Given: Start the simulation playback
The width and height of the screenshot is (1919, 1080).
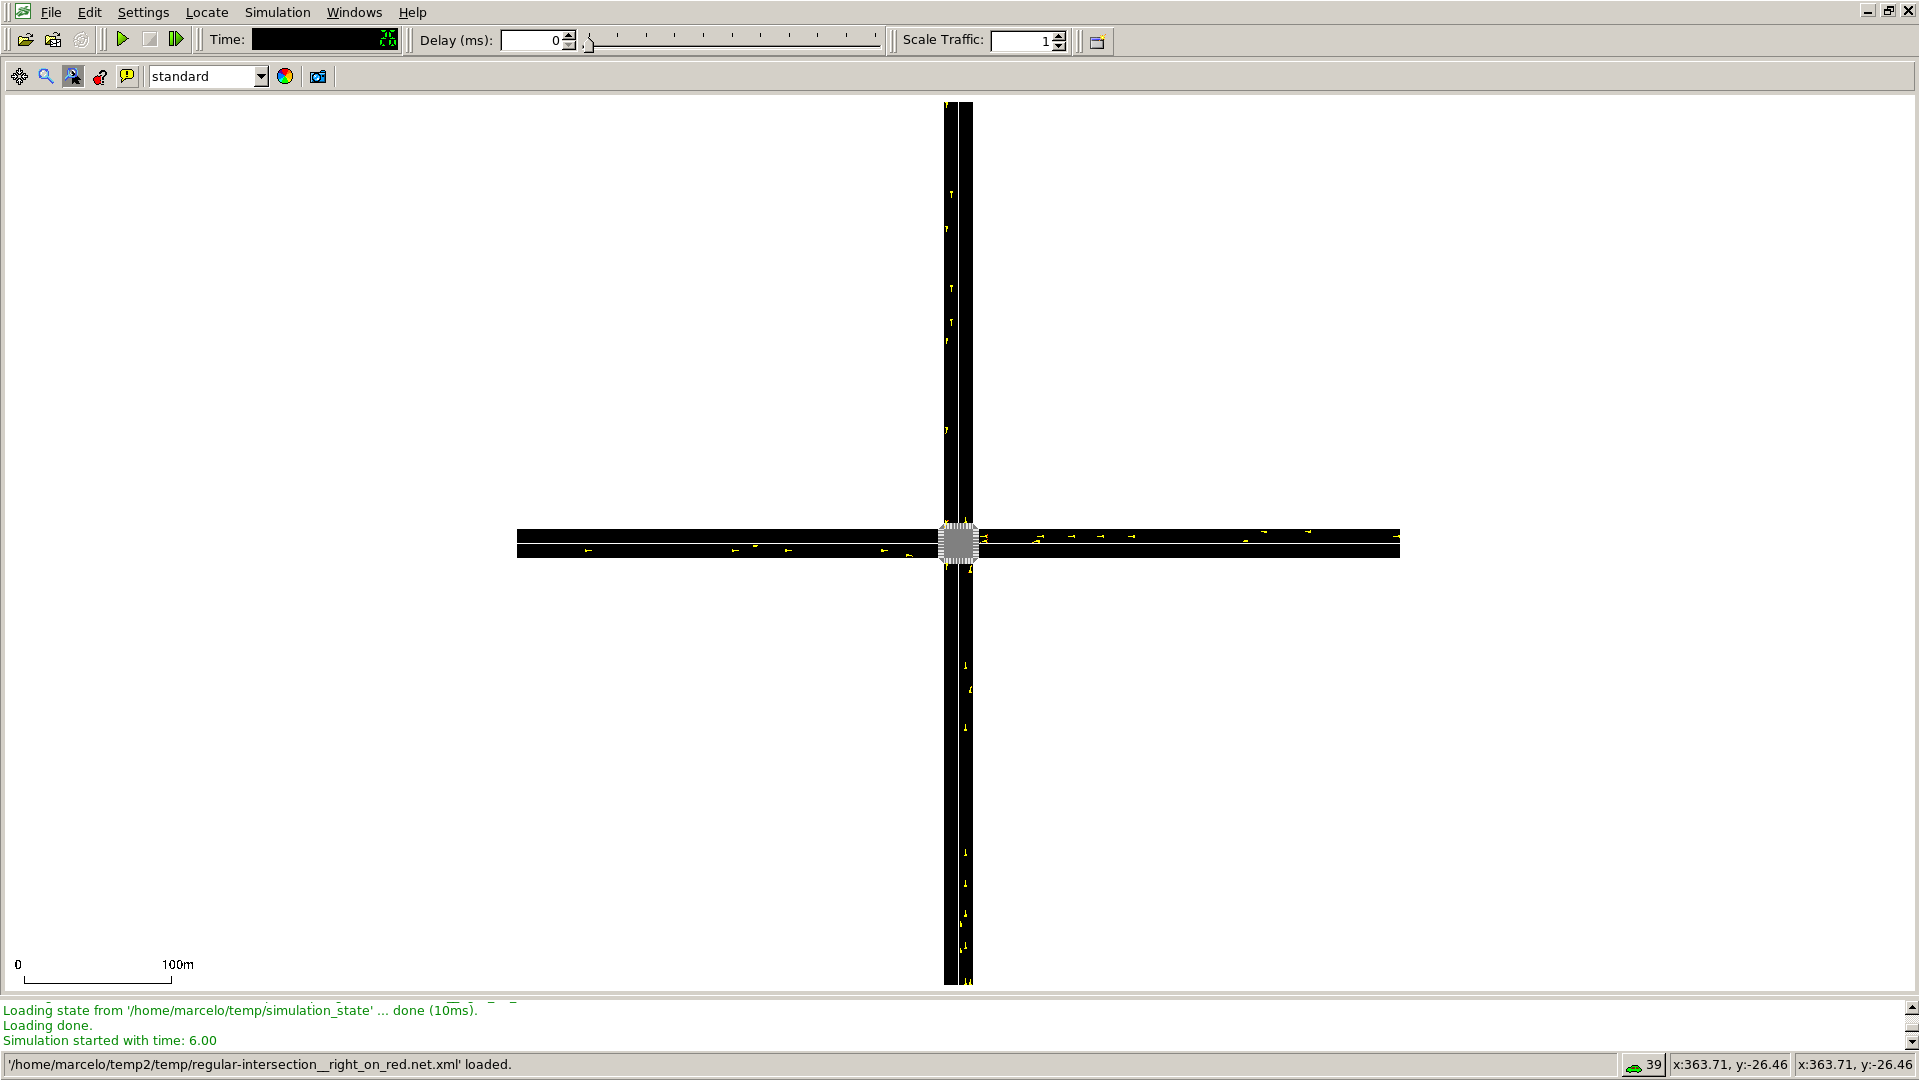Looking at the screenshot, I should (x=123, y=40).
